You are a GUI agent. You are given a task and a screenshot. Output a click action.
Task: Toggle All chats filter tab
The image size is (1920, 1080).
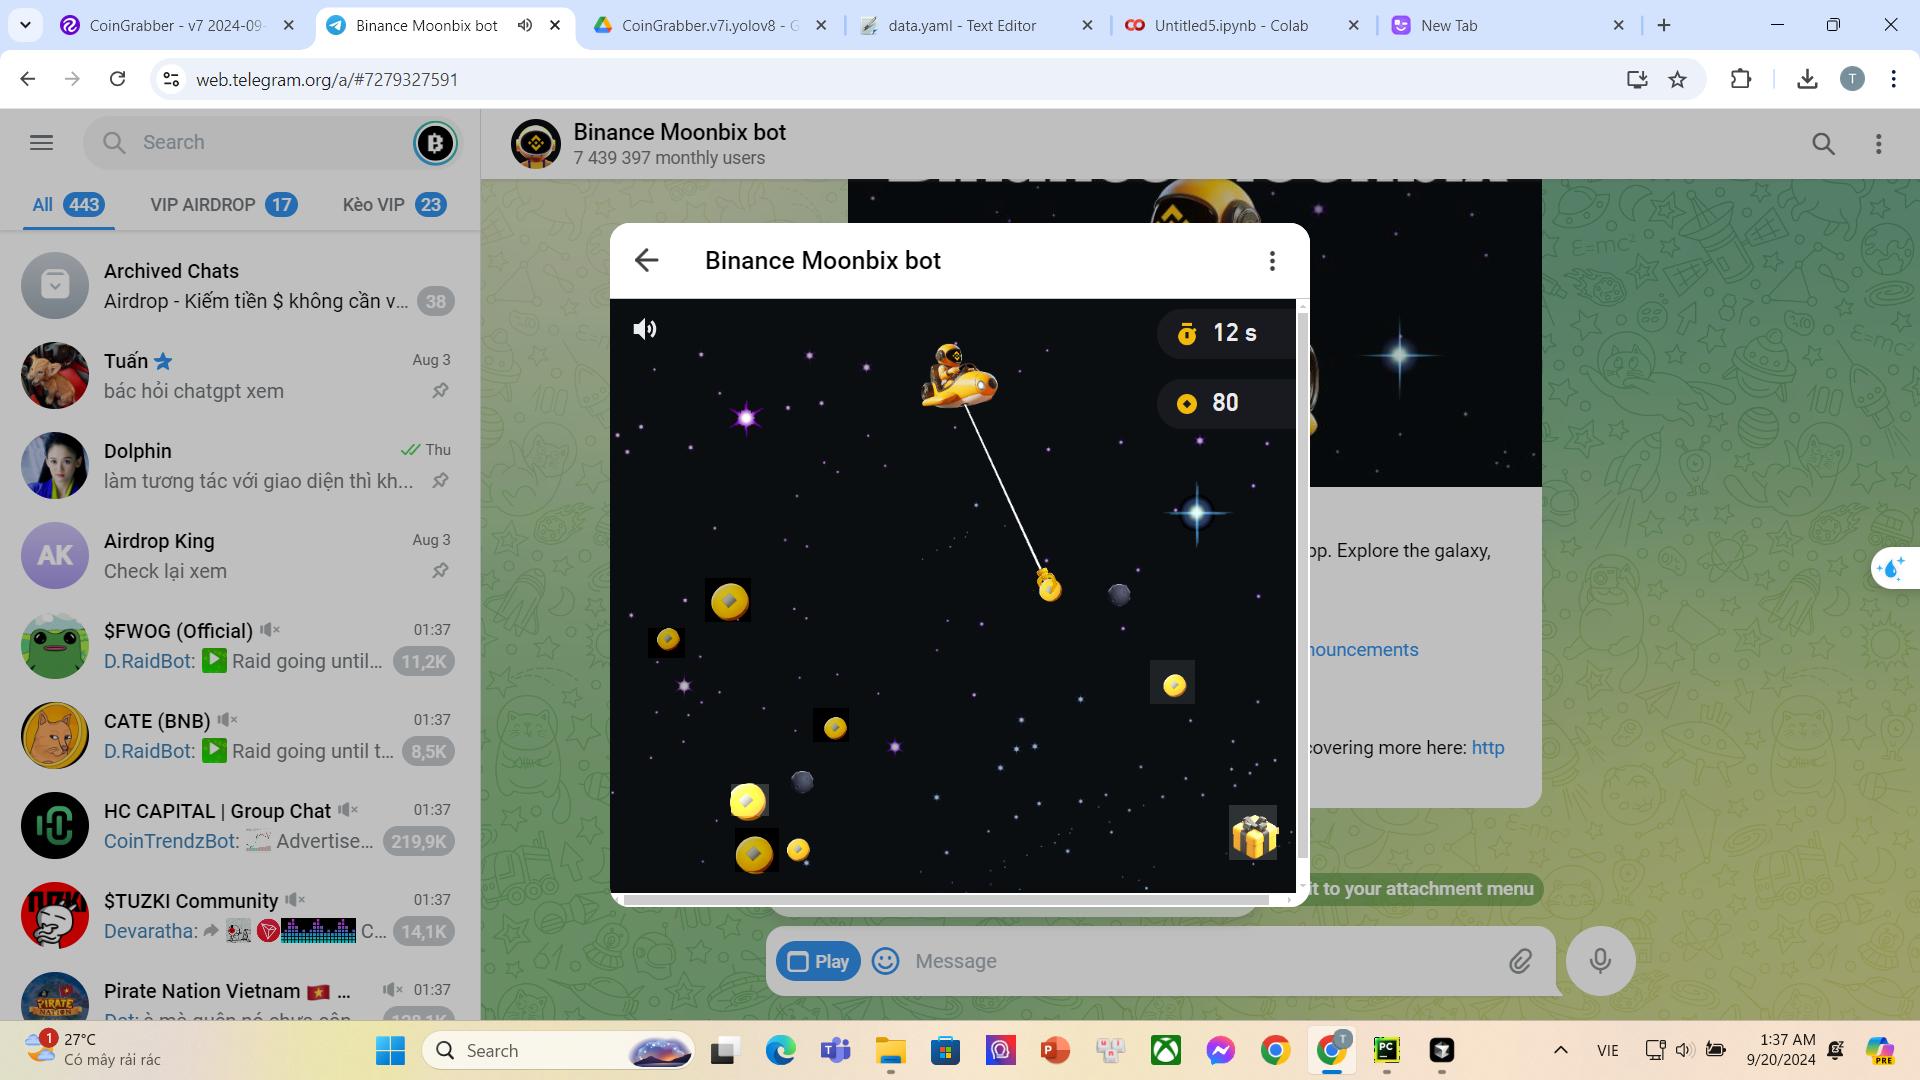click(x=69, y=204)
